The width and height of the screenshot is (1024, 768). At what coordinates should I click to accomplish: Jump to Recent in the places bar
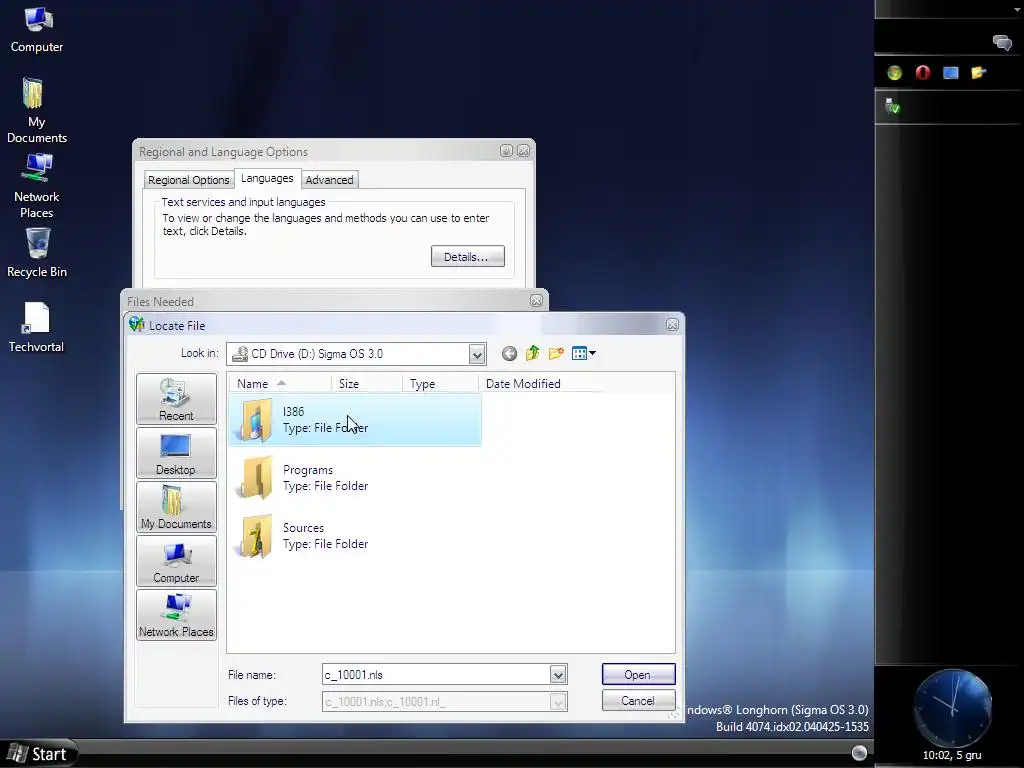tap(176, 399)
